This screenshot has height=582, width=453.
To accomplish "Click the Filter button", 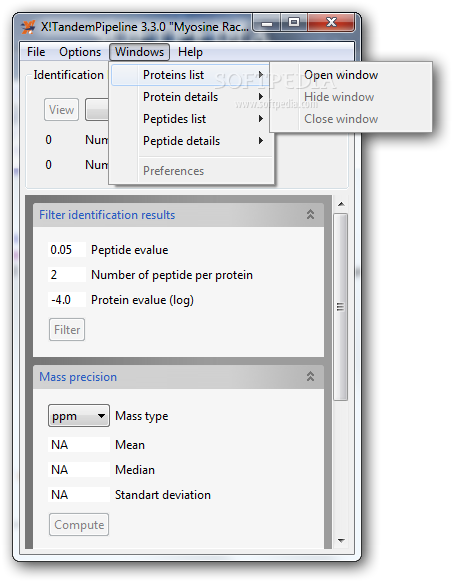I will click(67, 330).
